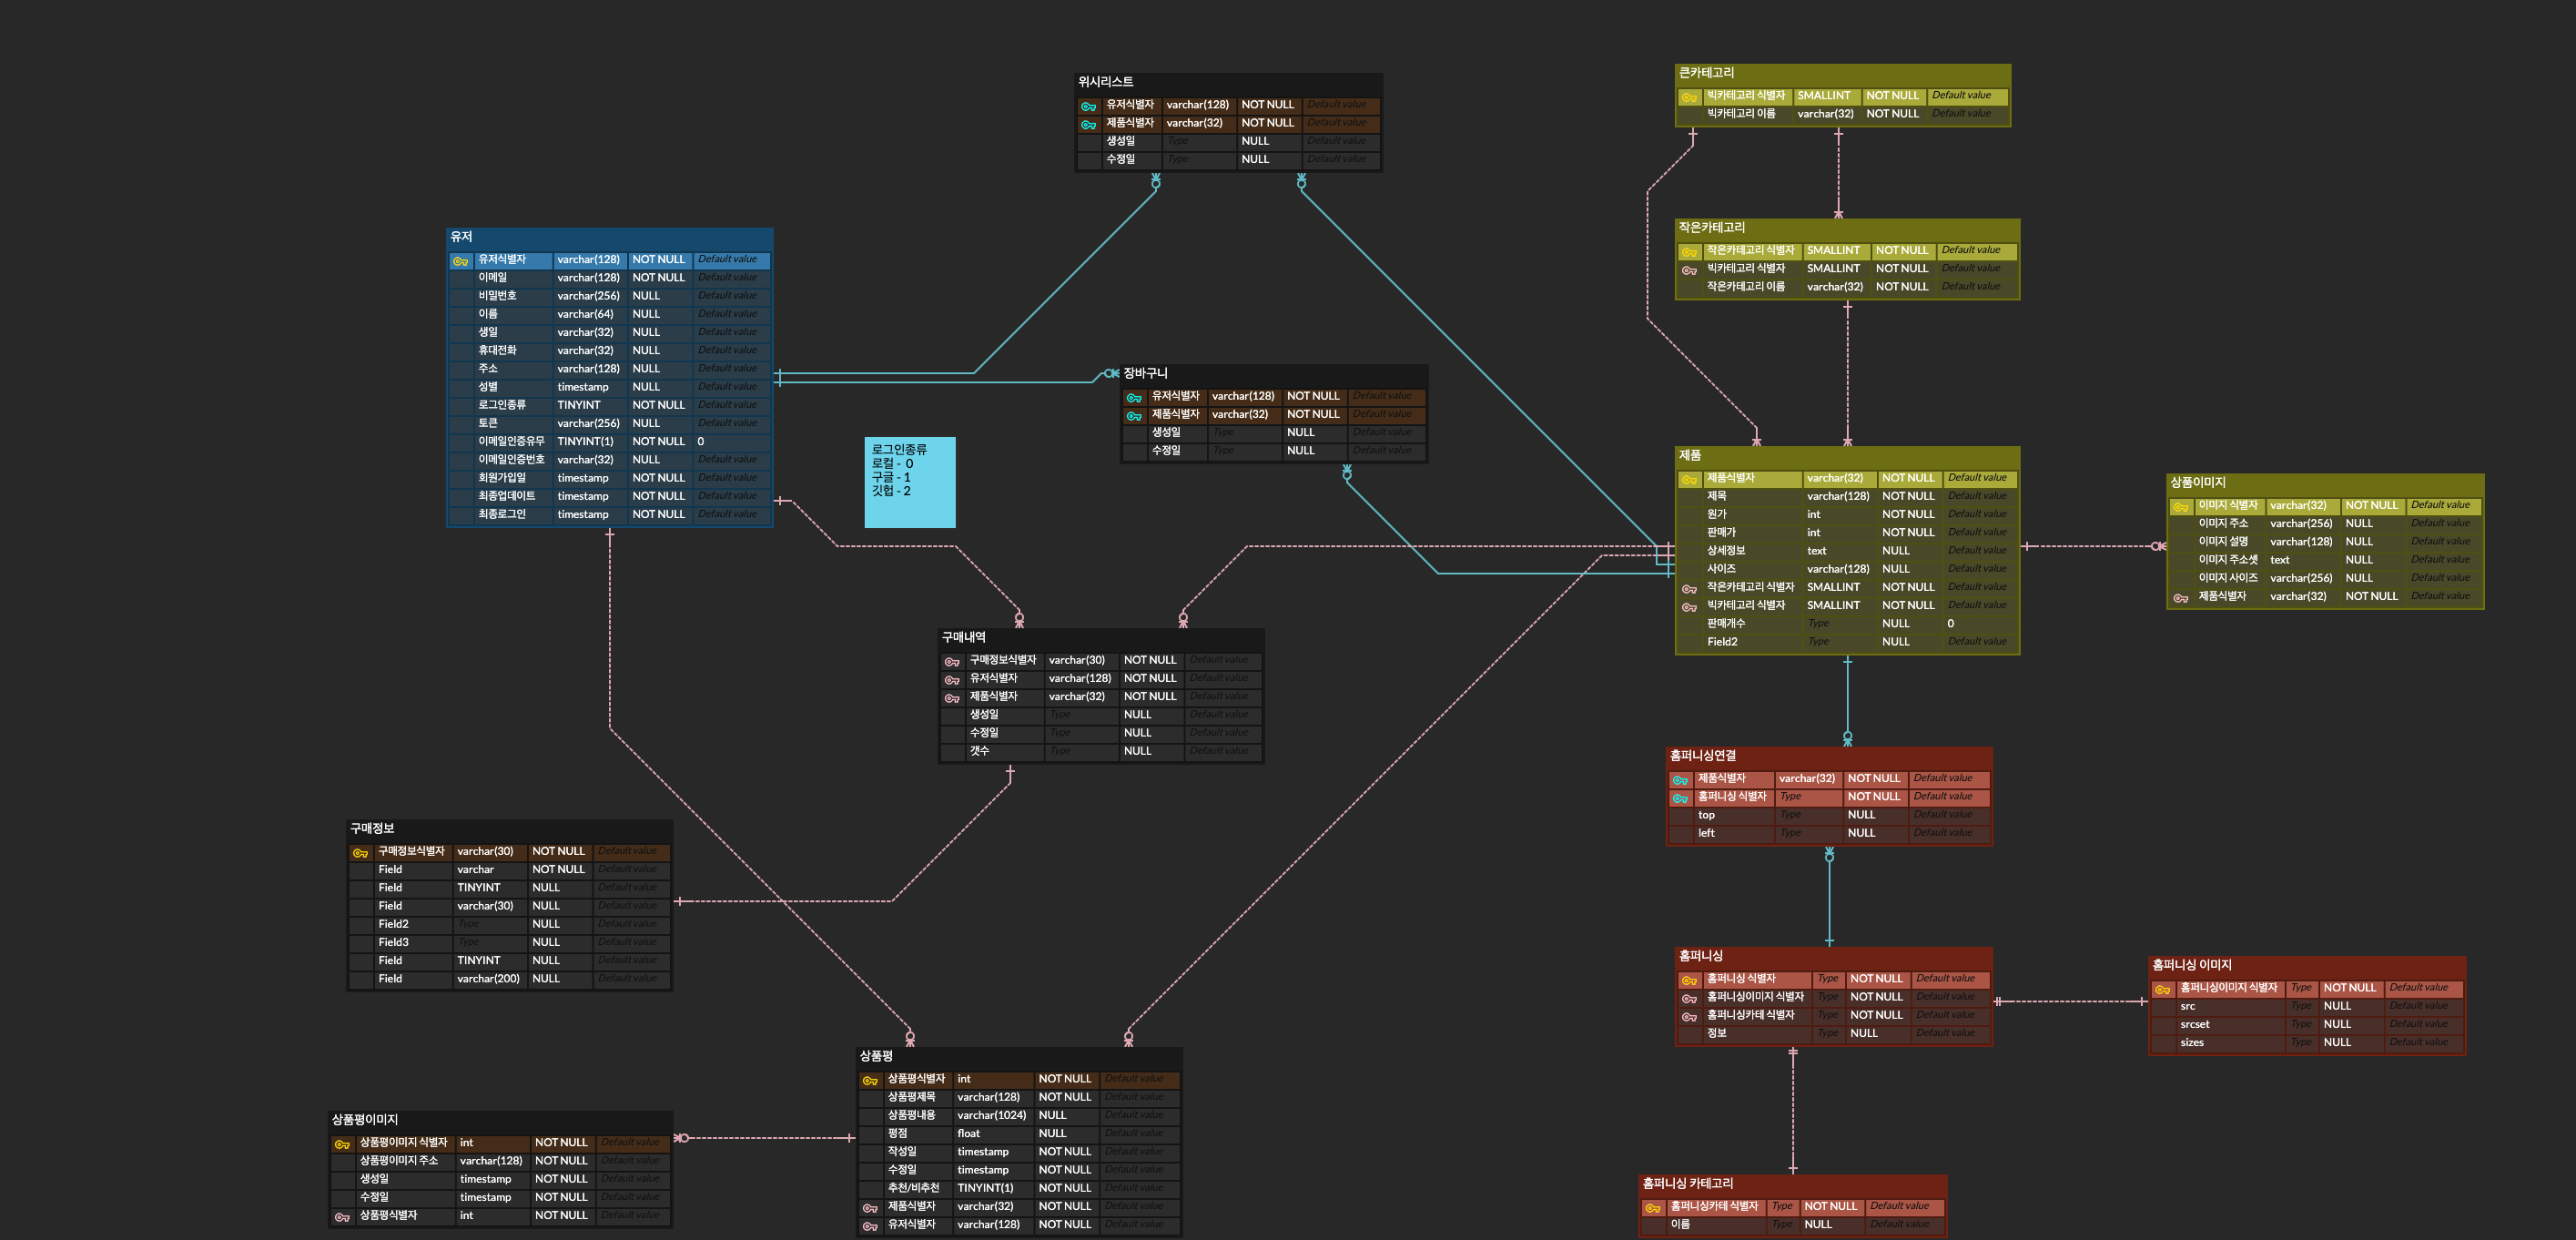Screen dimensions: 2576x1240
Task: Select the 제품 table title
Action: [1690, 455]
